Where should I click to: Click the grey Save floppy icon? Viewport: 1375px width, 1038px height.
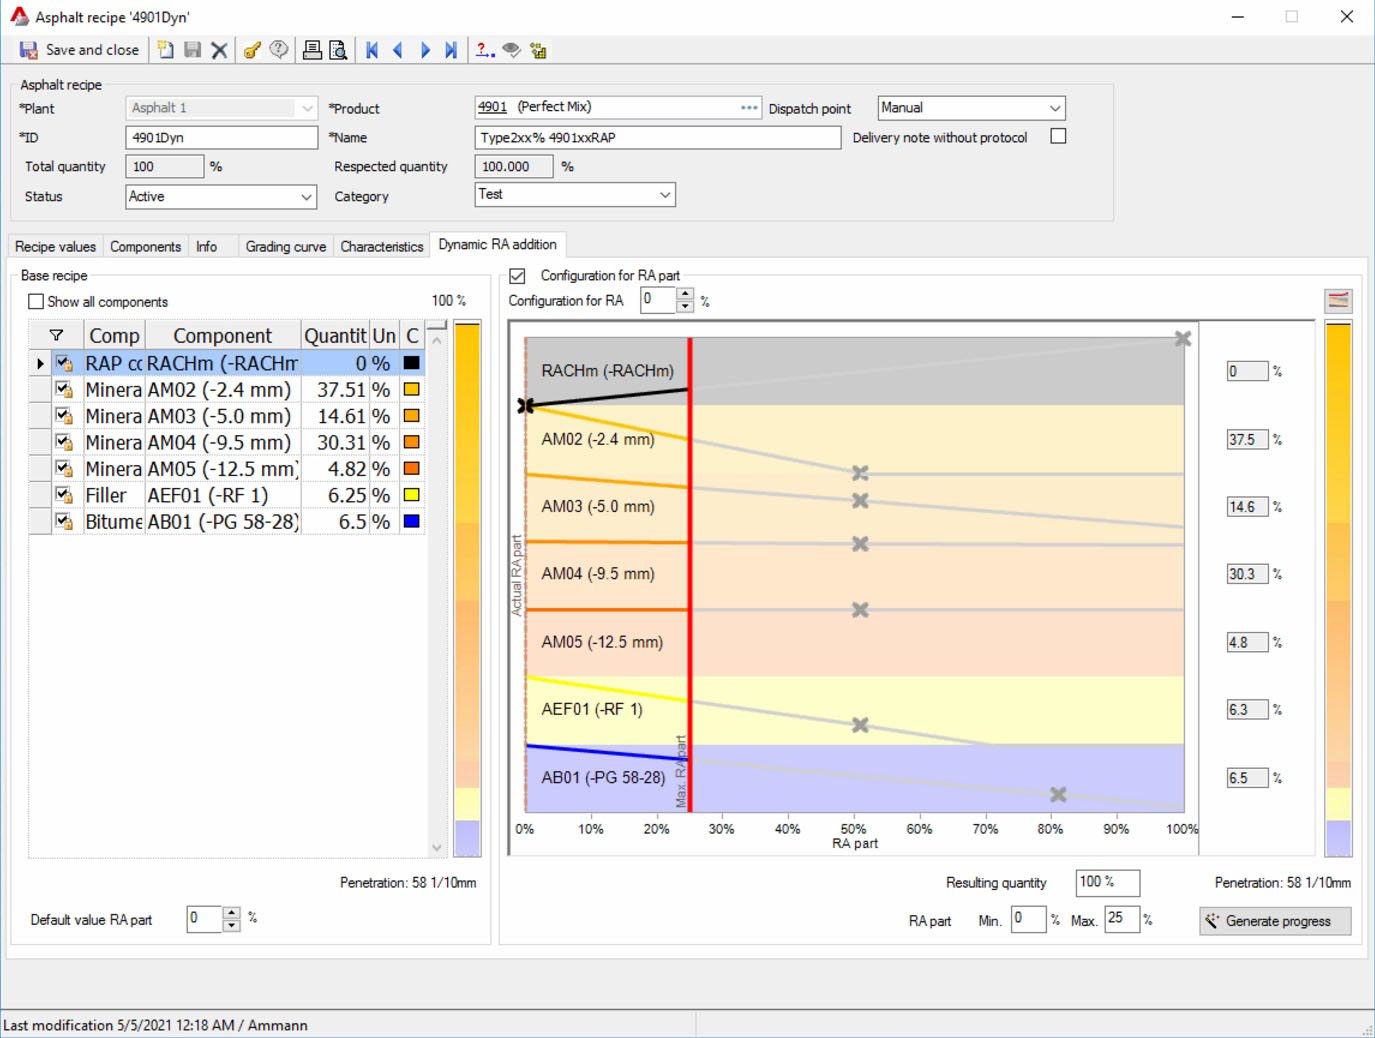193,50
